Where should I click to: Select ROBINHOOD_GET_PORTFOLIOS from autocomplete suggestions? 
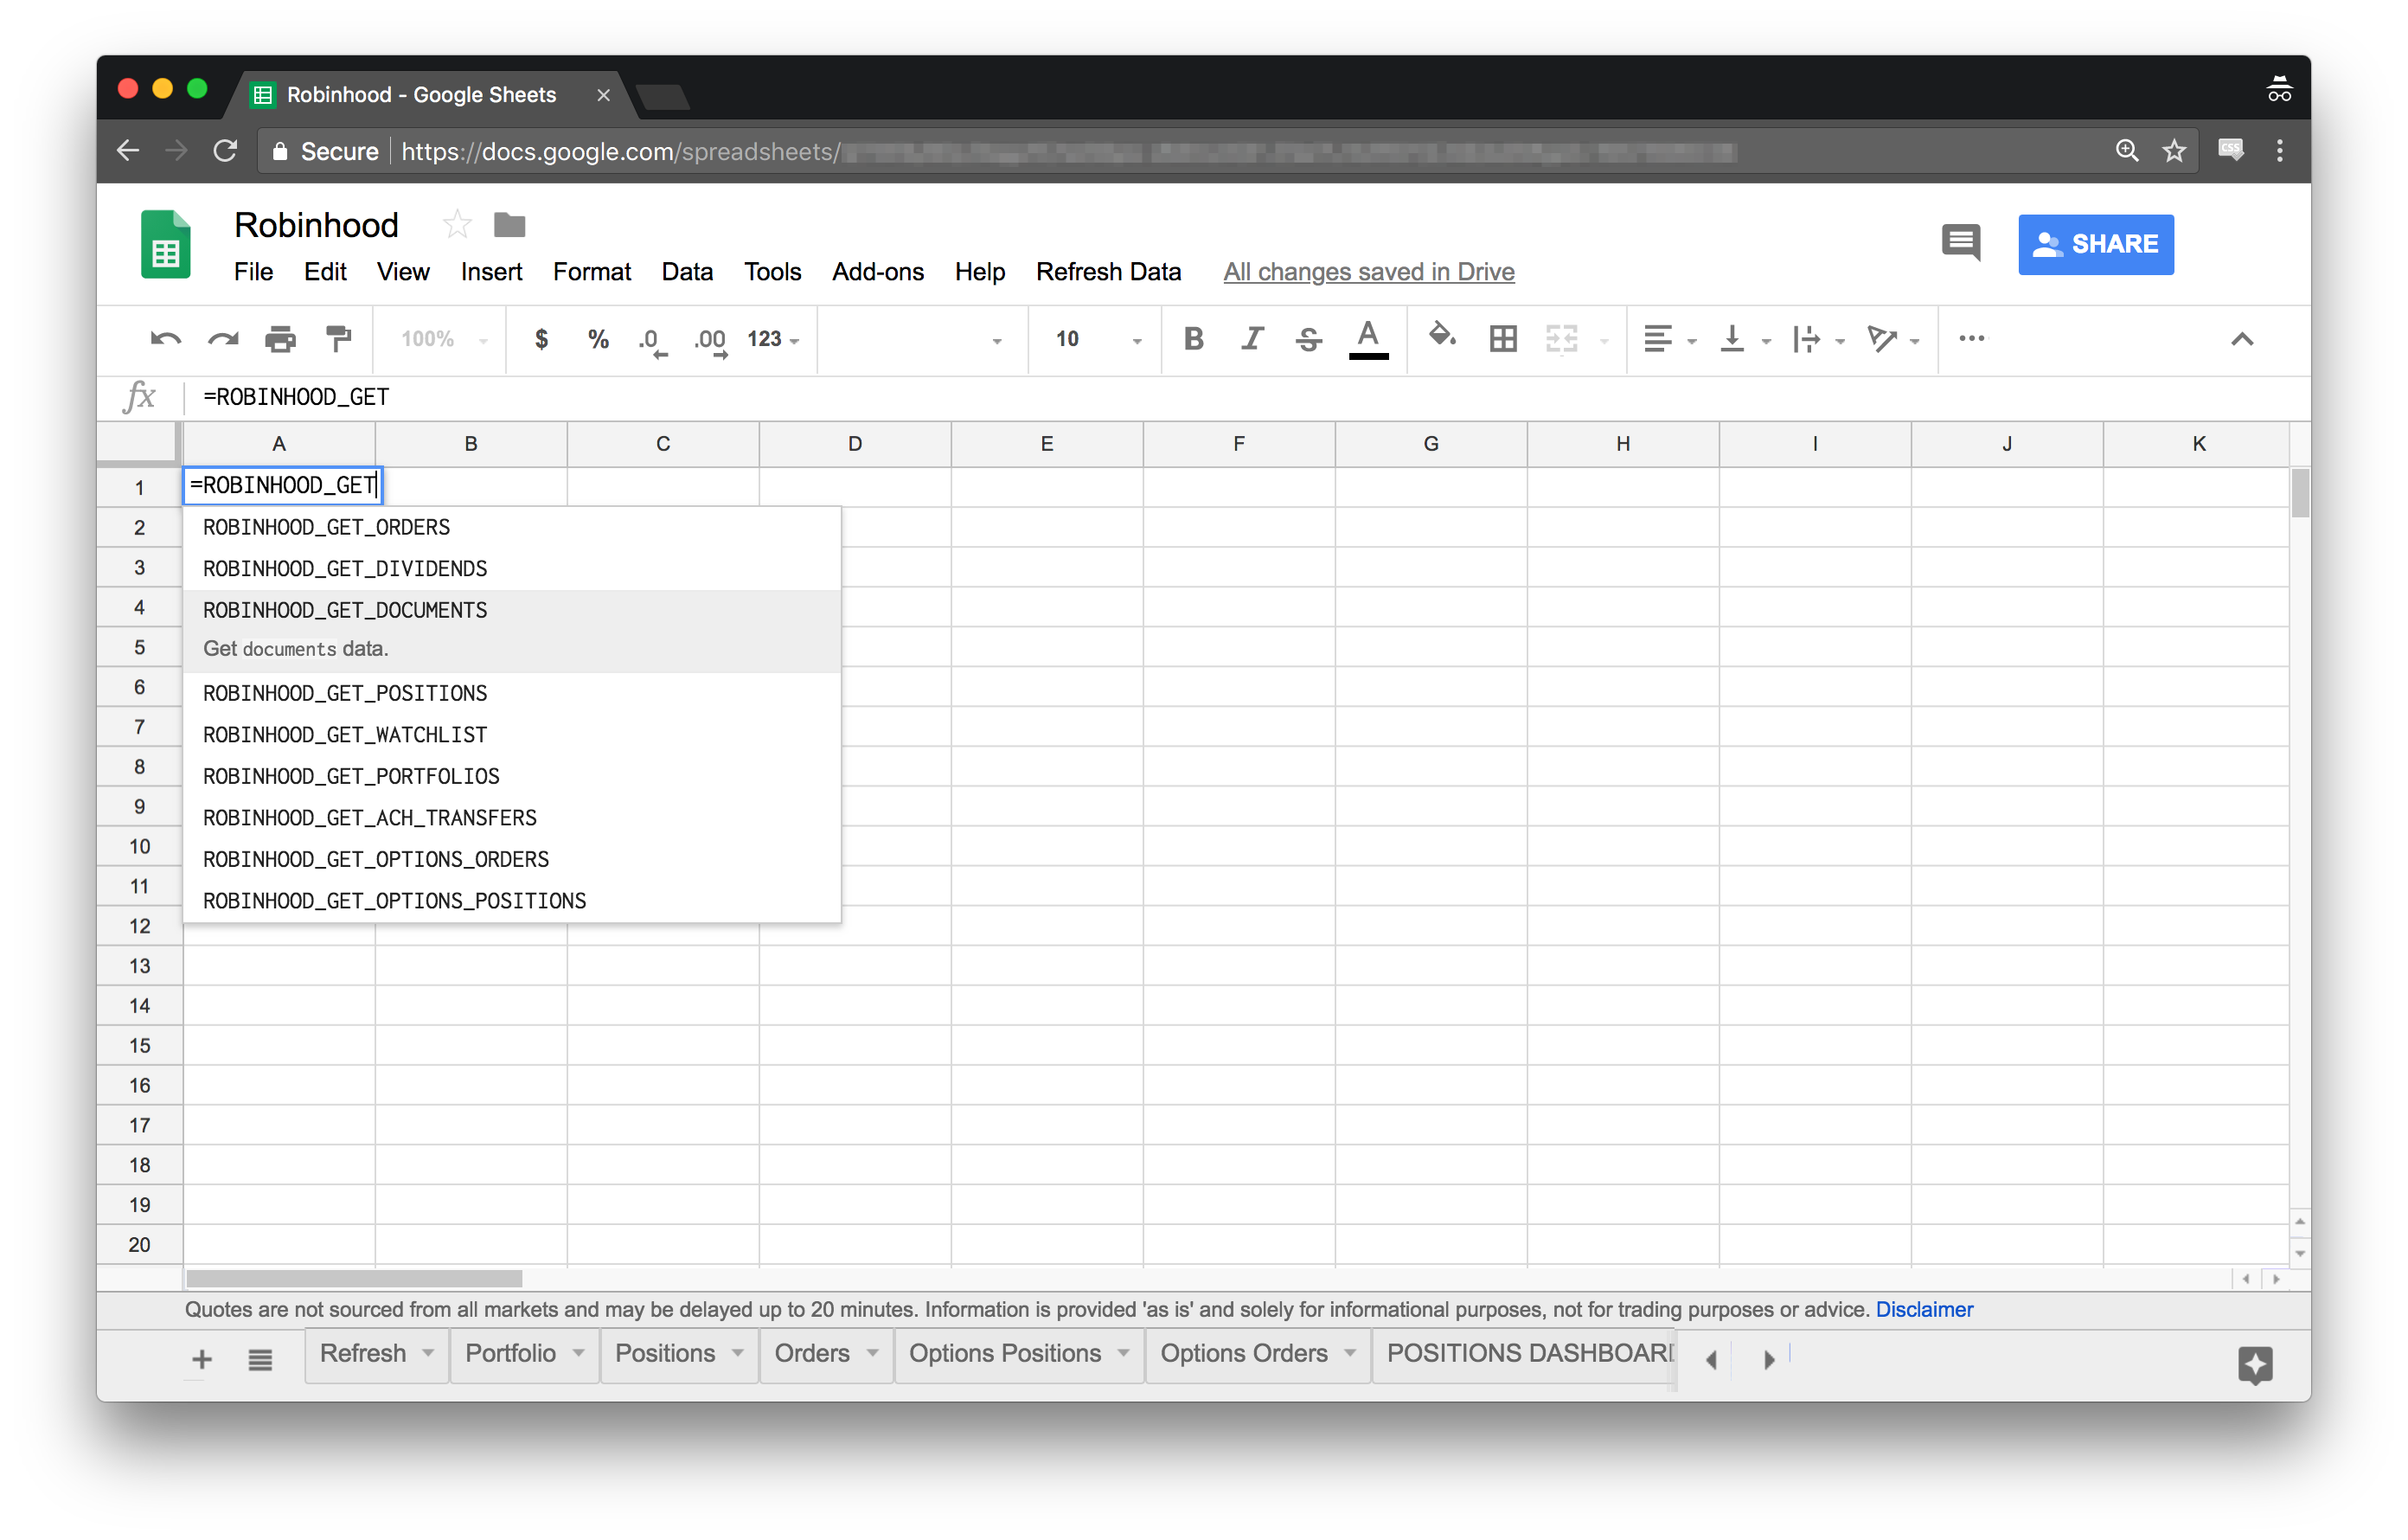(x=351, y=776)
